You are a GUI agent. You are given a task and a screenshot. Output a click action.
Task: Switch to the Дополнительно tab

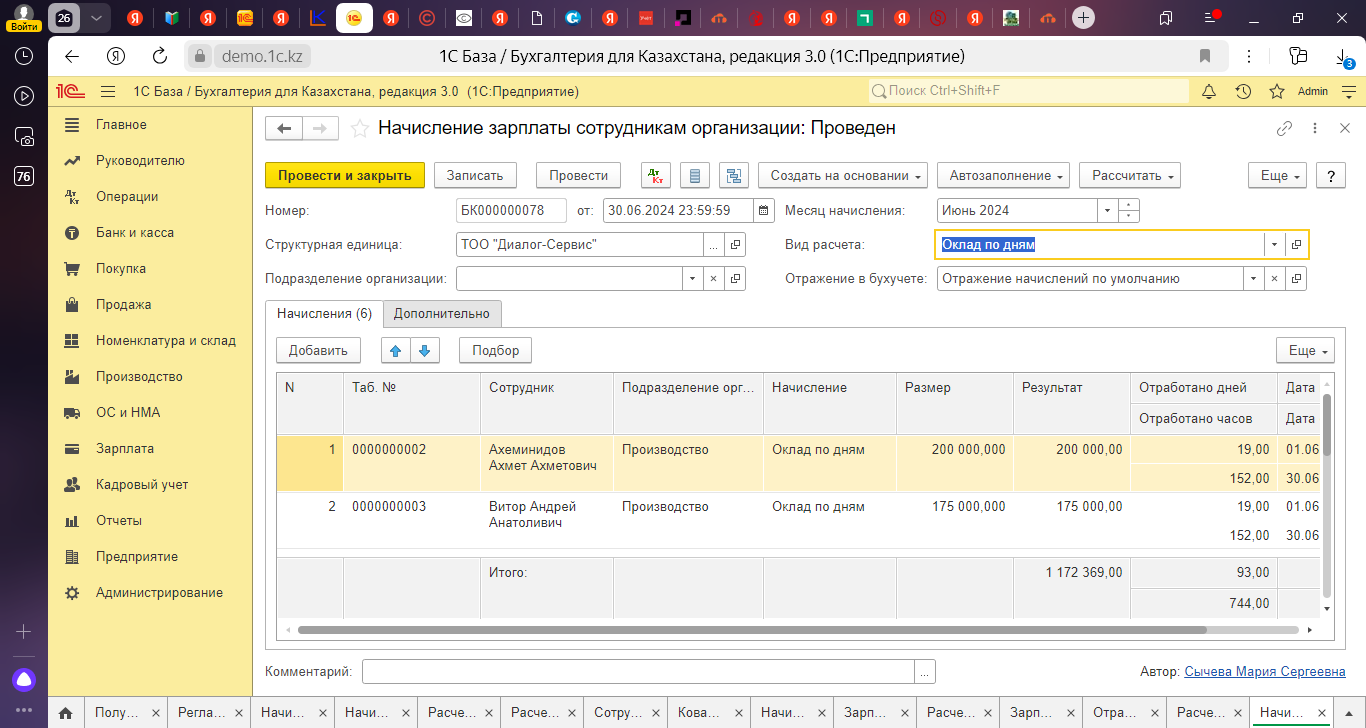[442, 313]
